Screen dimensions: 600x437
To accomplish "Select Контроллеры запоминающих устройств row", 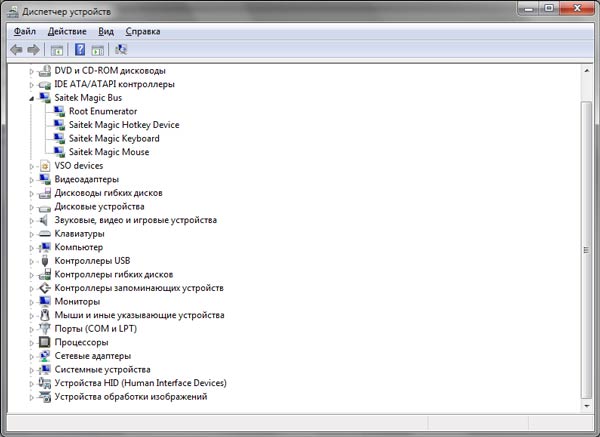I will [x=139, y=288].
